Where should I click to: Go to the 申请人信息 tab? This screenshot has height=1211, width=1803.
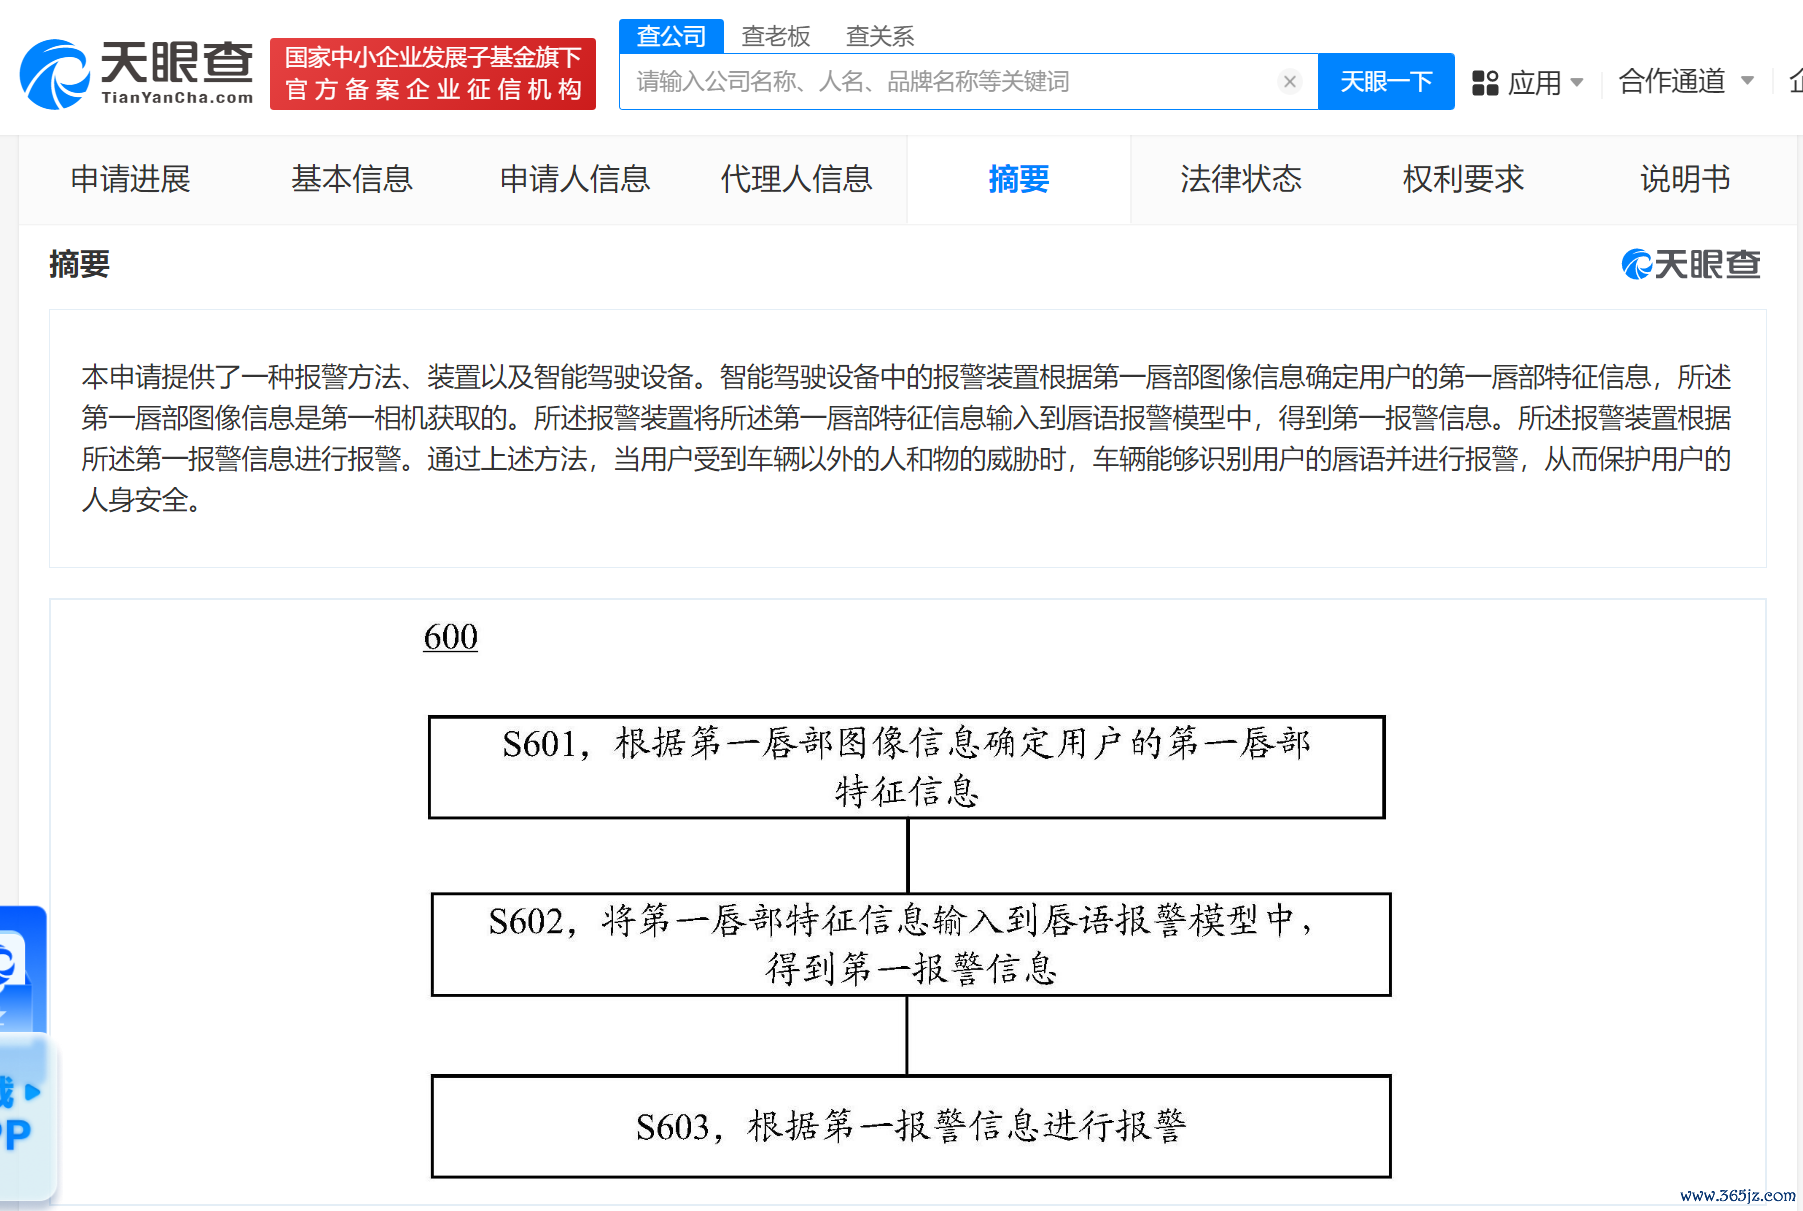[x=574, y=179]
